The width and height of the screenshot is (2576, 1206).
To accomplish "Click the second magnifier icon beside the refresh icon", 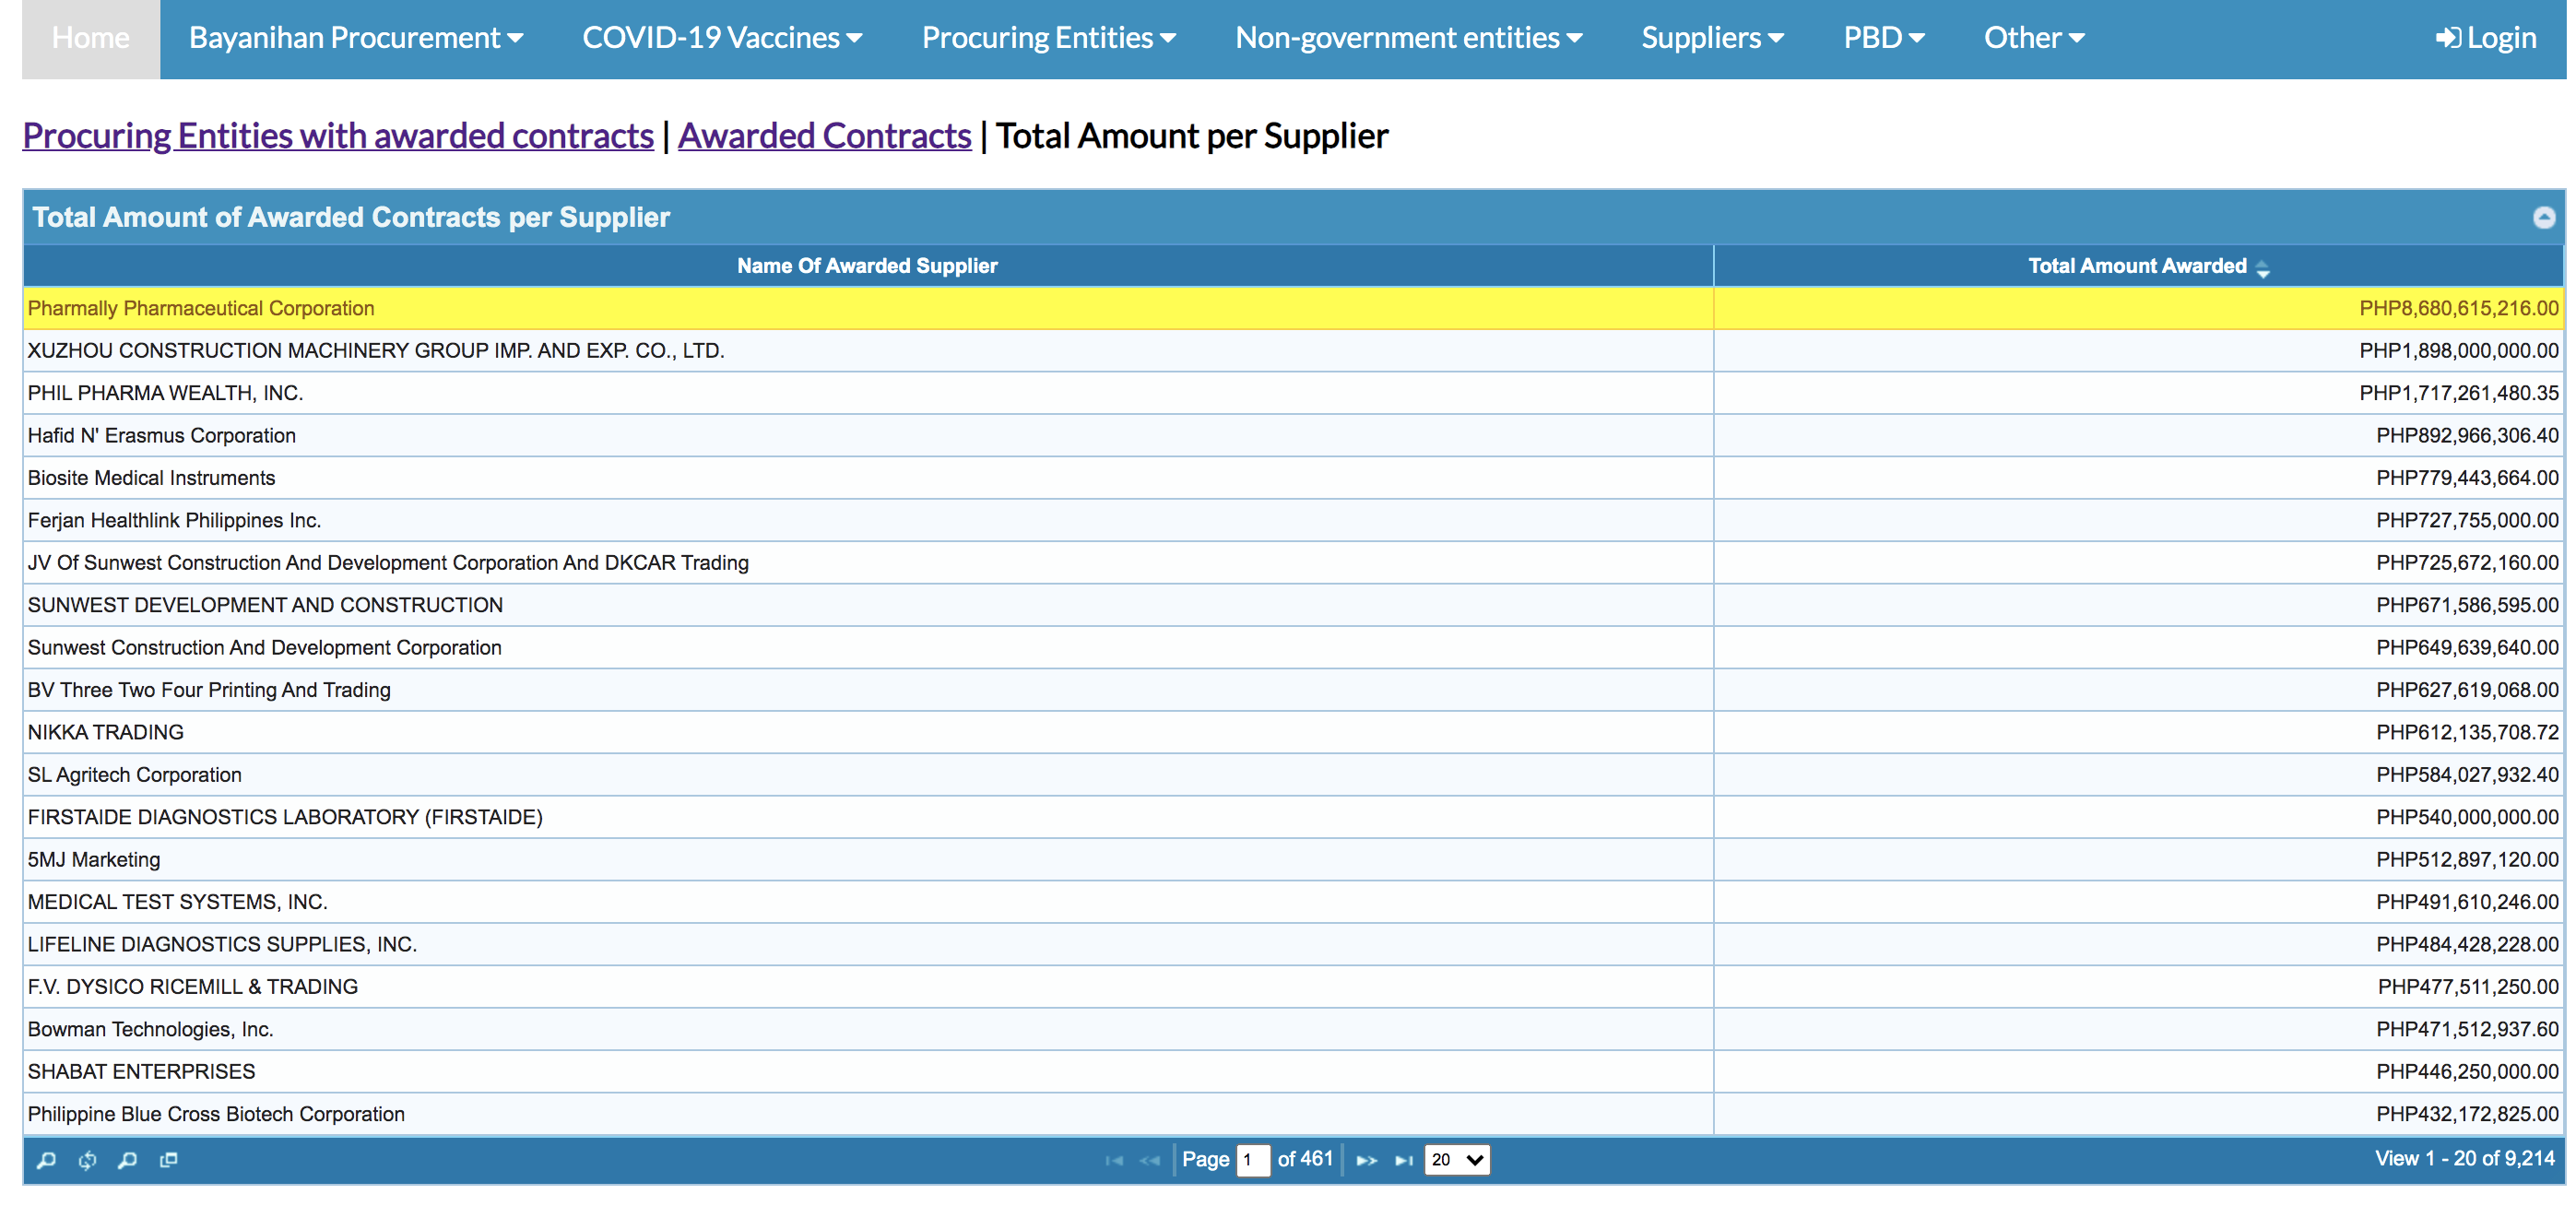I will [127, 1160].
